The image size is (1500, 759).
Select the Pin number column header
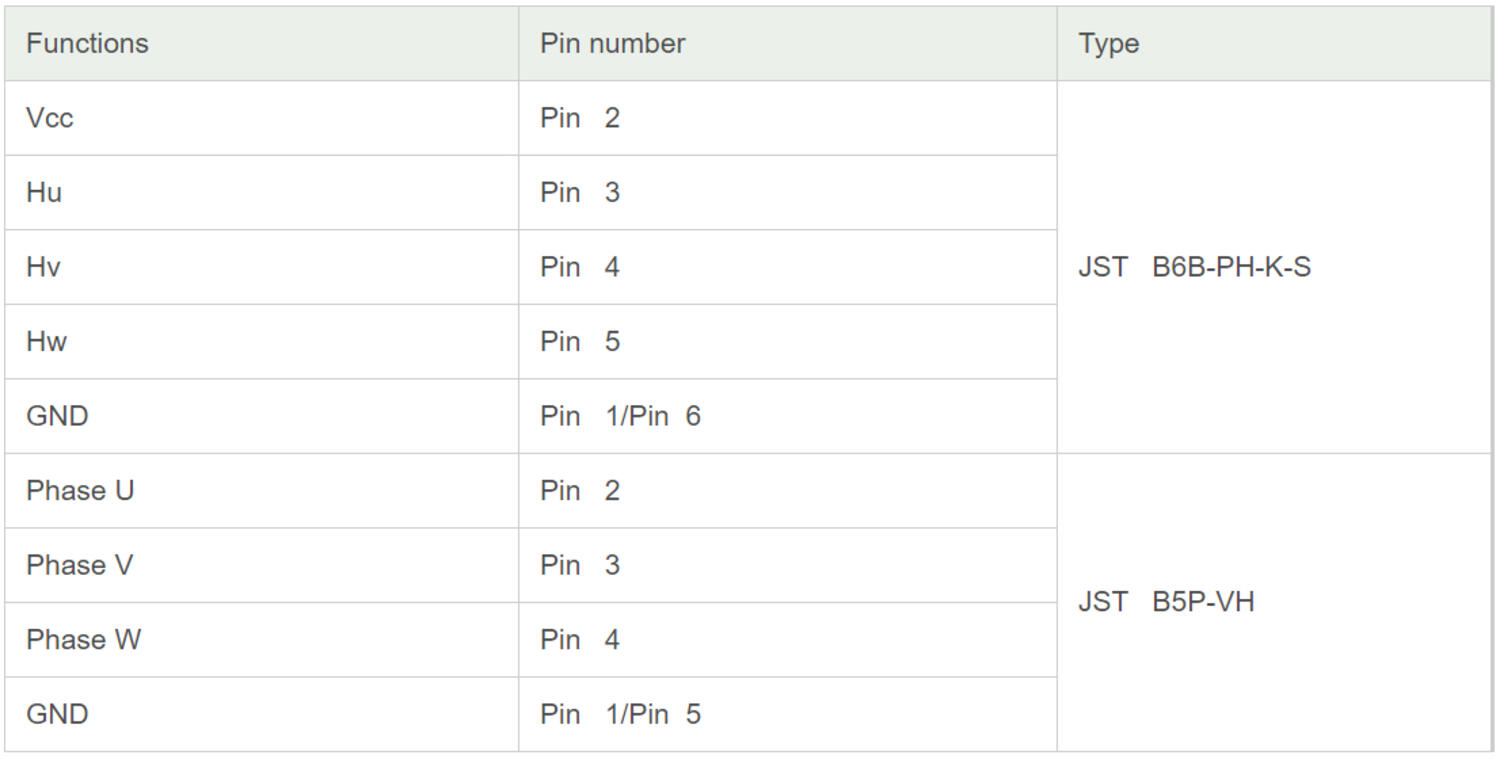pyautogui.click(x=612, y=43)
